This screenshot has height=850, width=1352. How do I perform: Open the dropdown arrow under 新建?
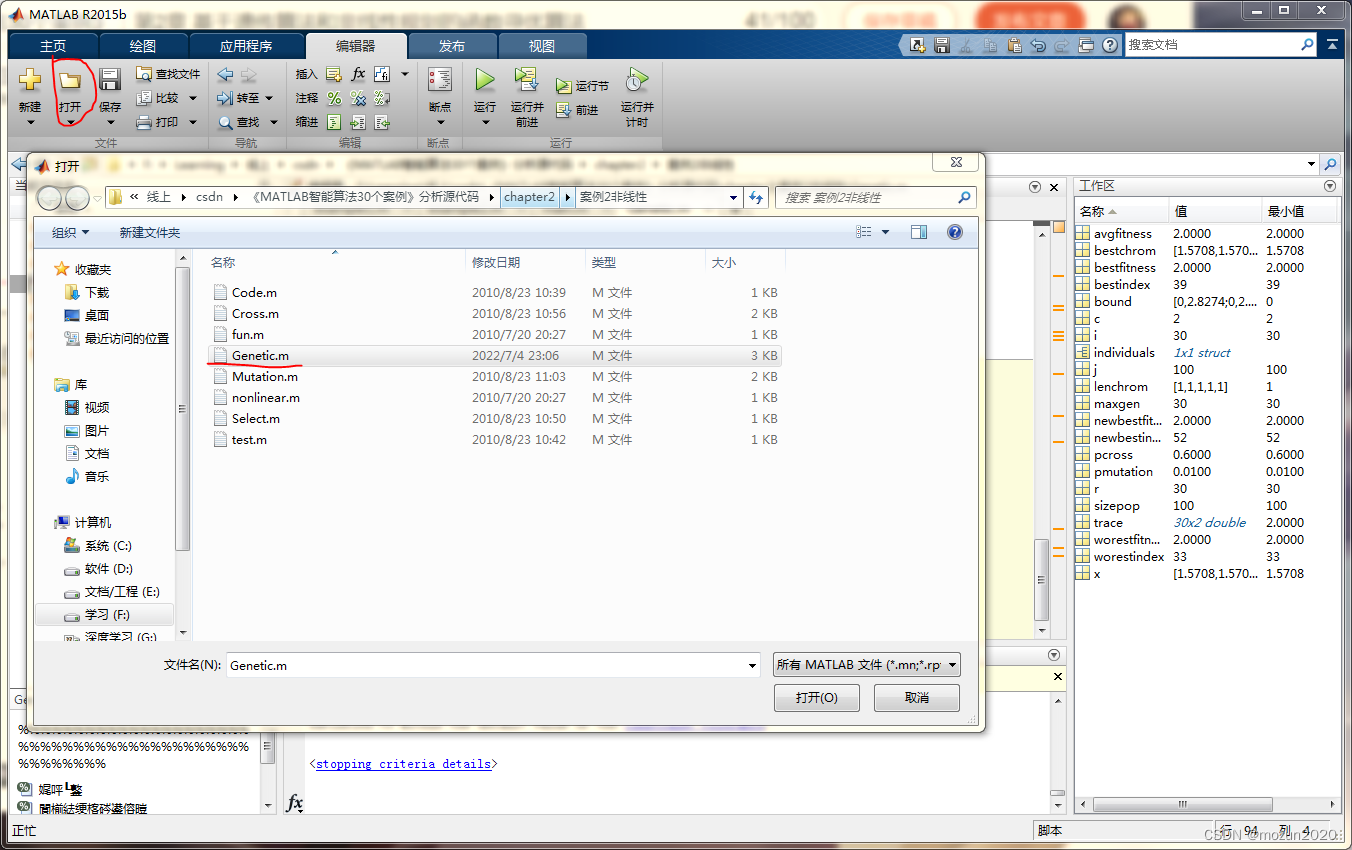[30, 123]
